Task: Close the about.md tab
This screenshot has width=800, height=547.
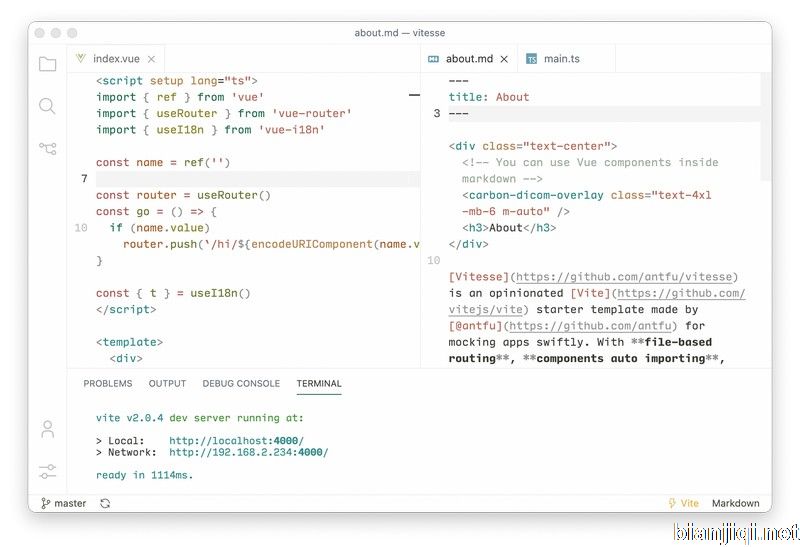Action: [504, 59]
